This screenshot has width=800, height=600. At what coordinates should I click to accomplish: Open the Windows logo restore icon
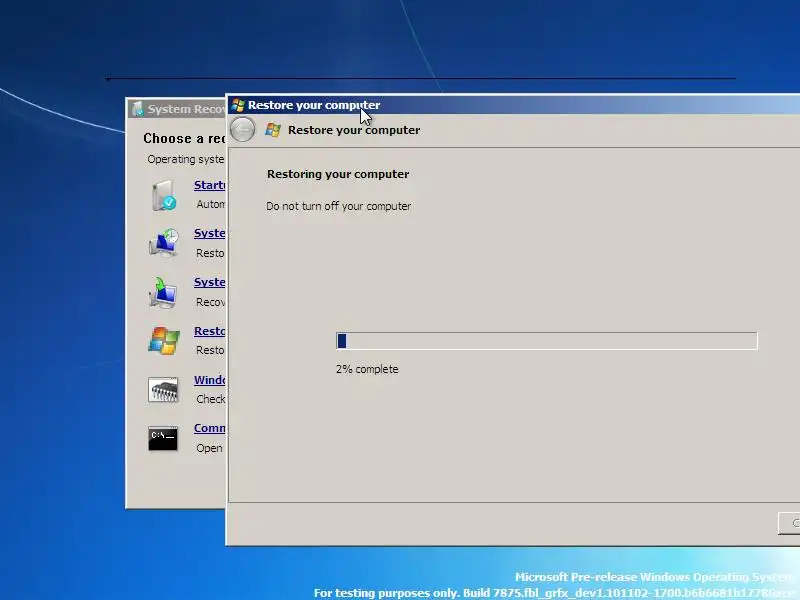click(164, 340)
